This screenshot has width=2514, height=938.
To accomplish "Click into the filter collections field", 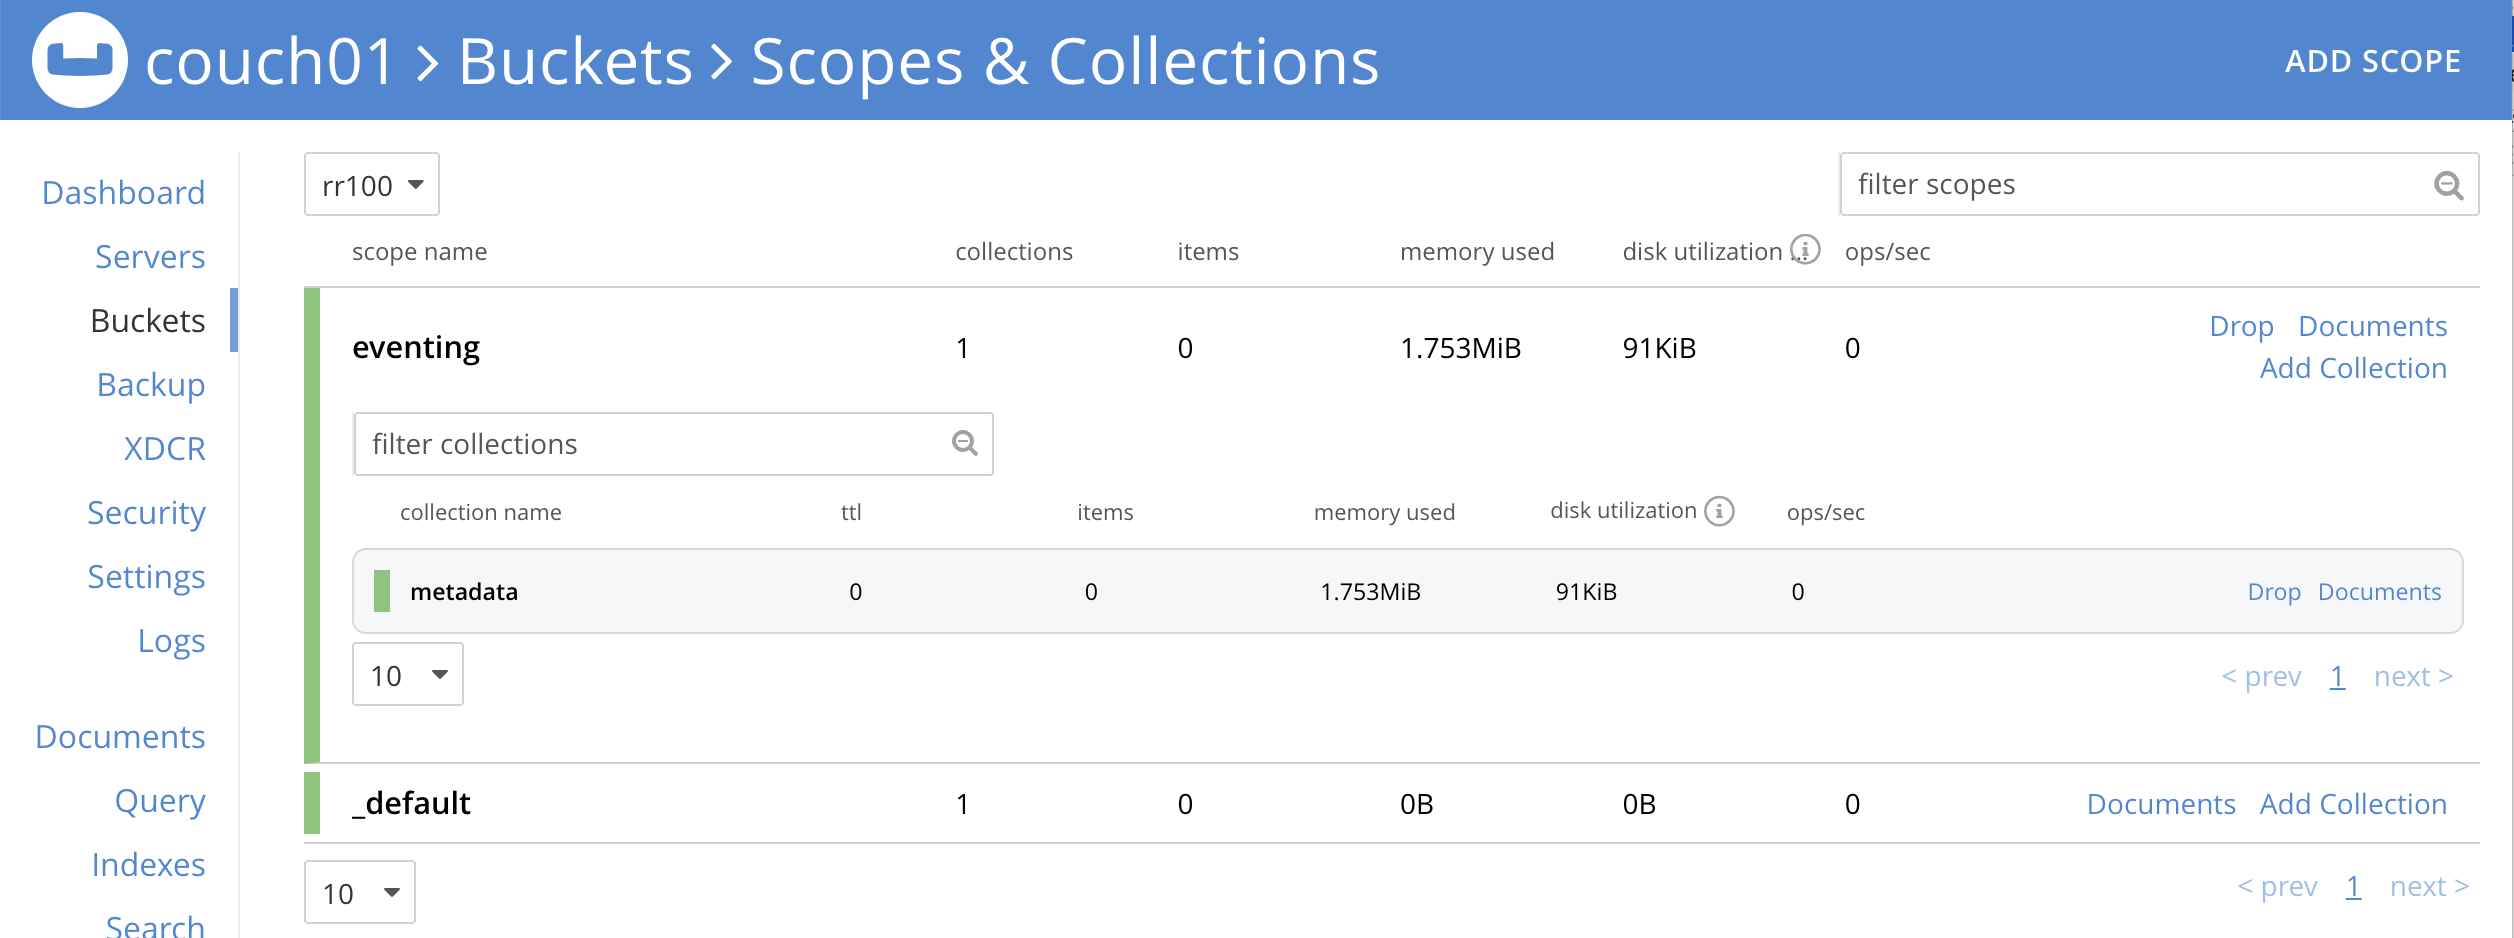I will click(x=650, y=444).
